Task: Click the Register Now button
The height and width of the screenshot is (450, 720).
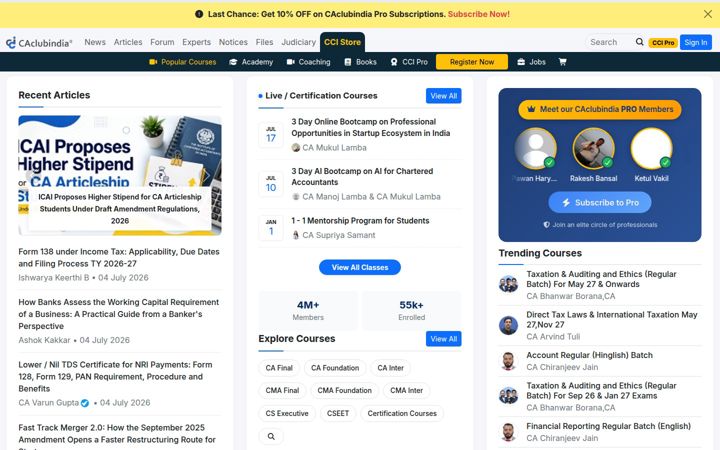Action: click(x=472, y=62)
